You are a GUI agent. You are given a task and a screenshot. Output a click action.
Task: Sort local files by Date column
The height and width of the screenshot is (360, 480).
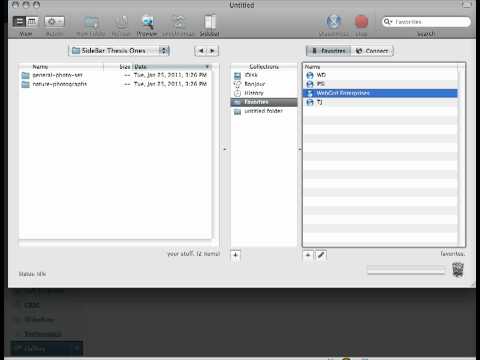pyautogui.click(x=172, y=67)
